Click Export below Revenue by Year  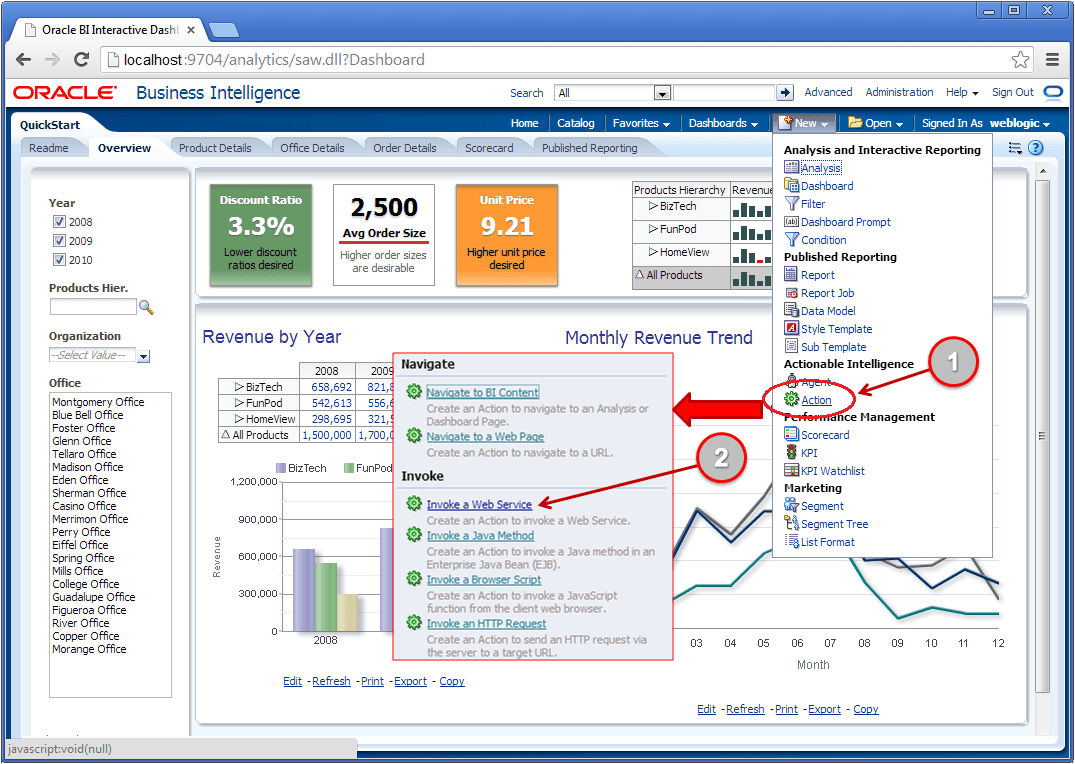click(x=410, y=681)
